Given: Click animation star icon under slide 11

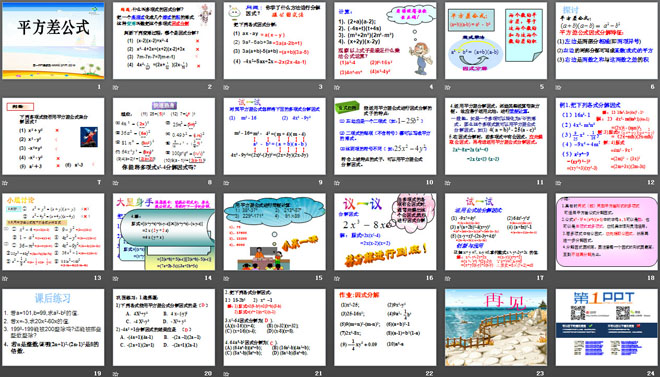Looking at the screenshot, I should (x=448, y=183).
